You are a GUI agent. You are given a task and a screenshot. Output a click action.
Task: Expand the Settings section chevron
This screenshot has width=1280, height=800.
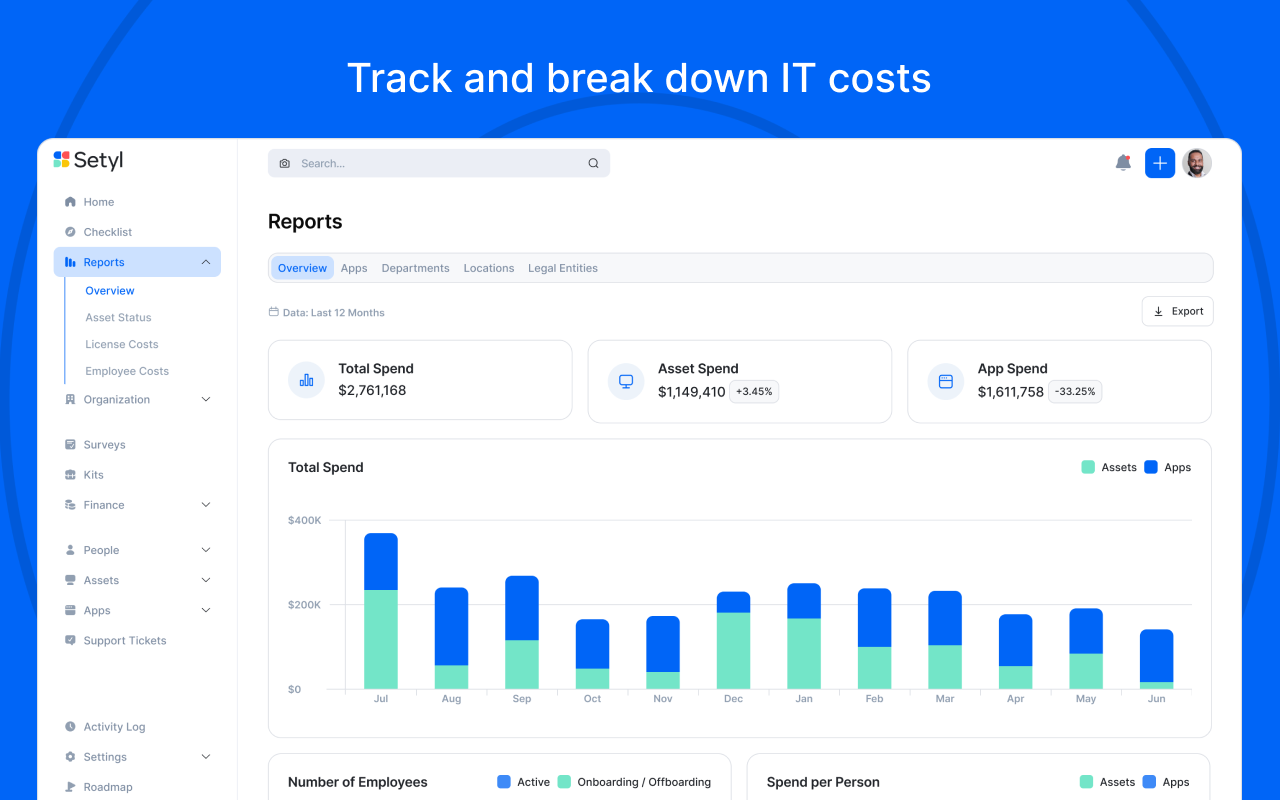coord(206,757)
